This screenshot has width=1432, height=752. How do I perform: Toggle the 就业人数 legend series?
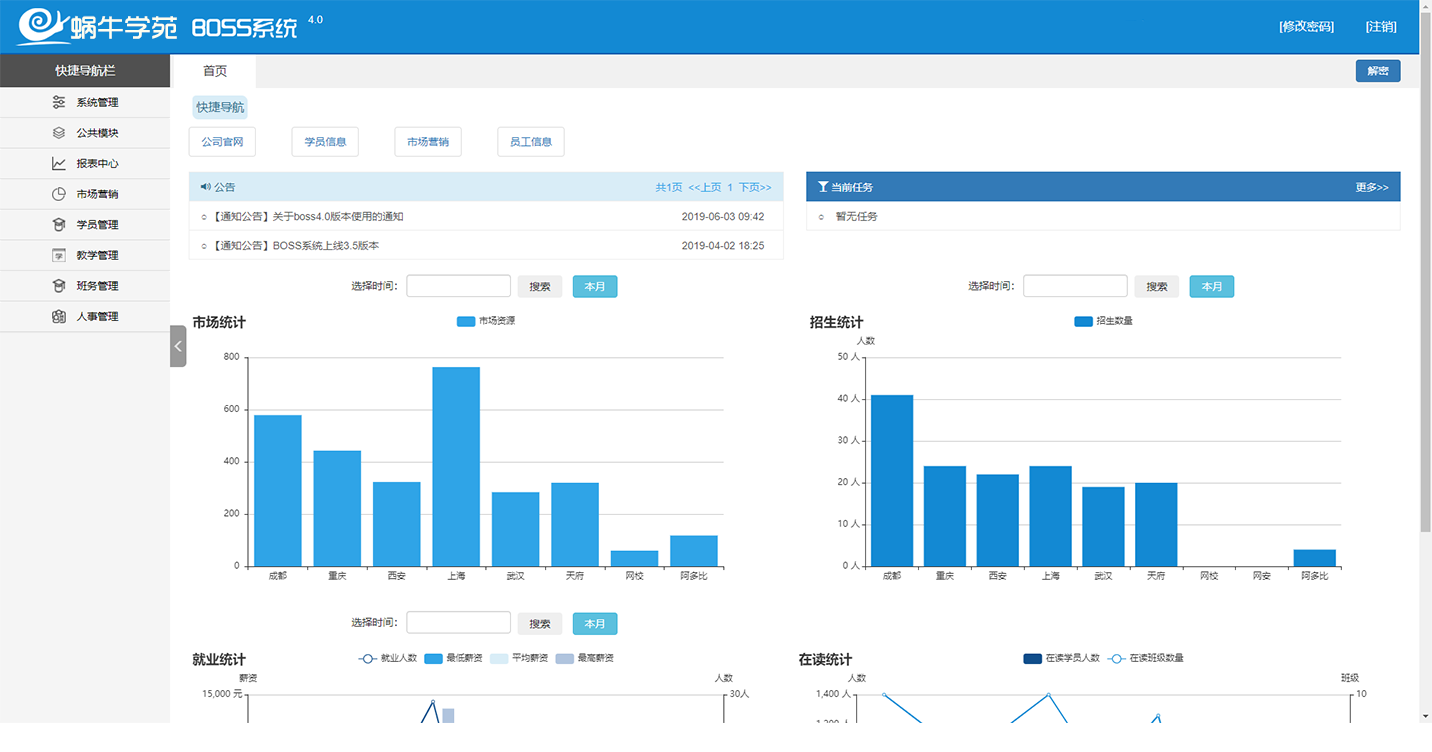[388, 658]
